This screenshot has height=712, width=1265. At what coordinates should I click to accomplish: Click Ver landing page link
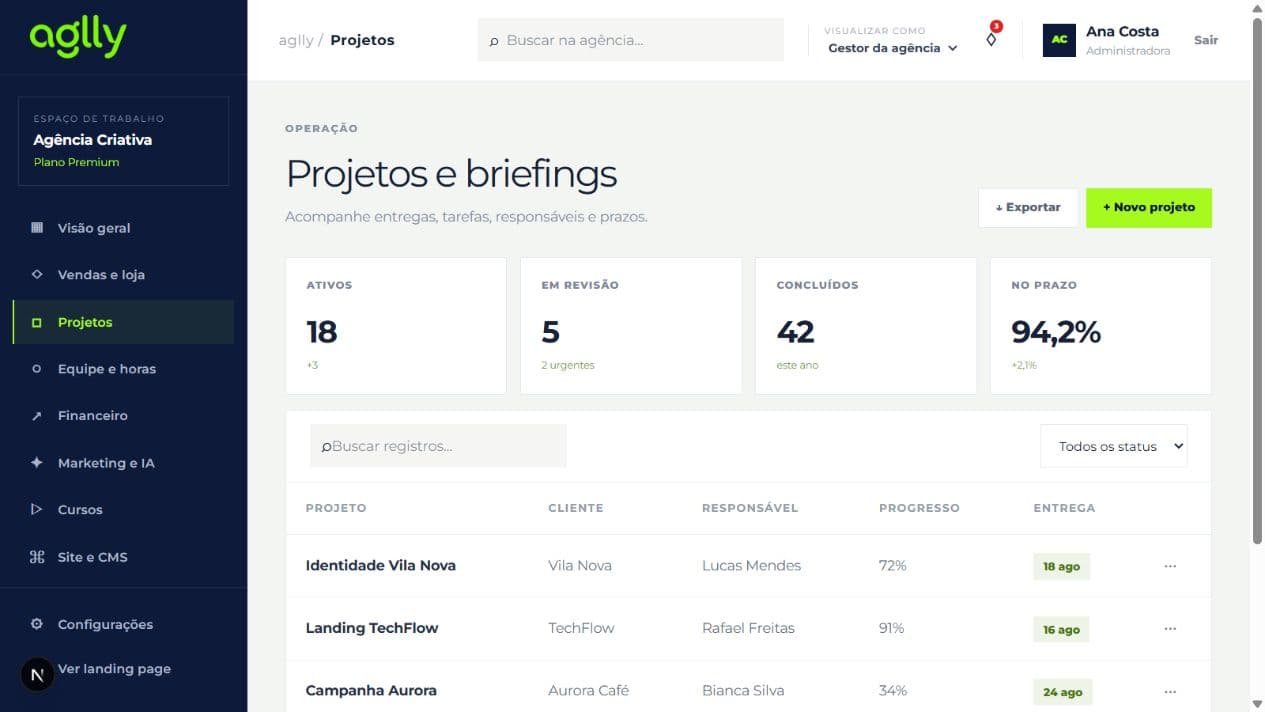[x=114, y=669]
